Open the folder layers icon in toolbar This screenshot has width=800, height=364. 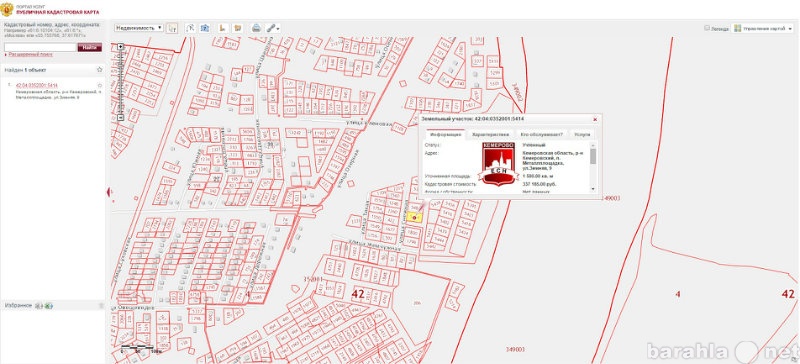click(237, 28)
